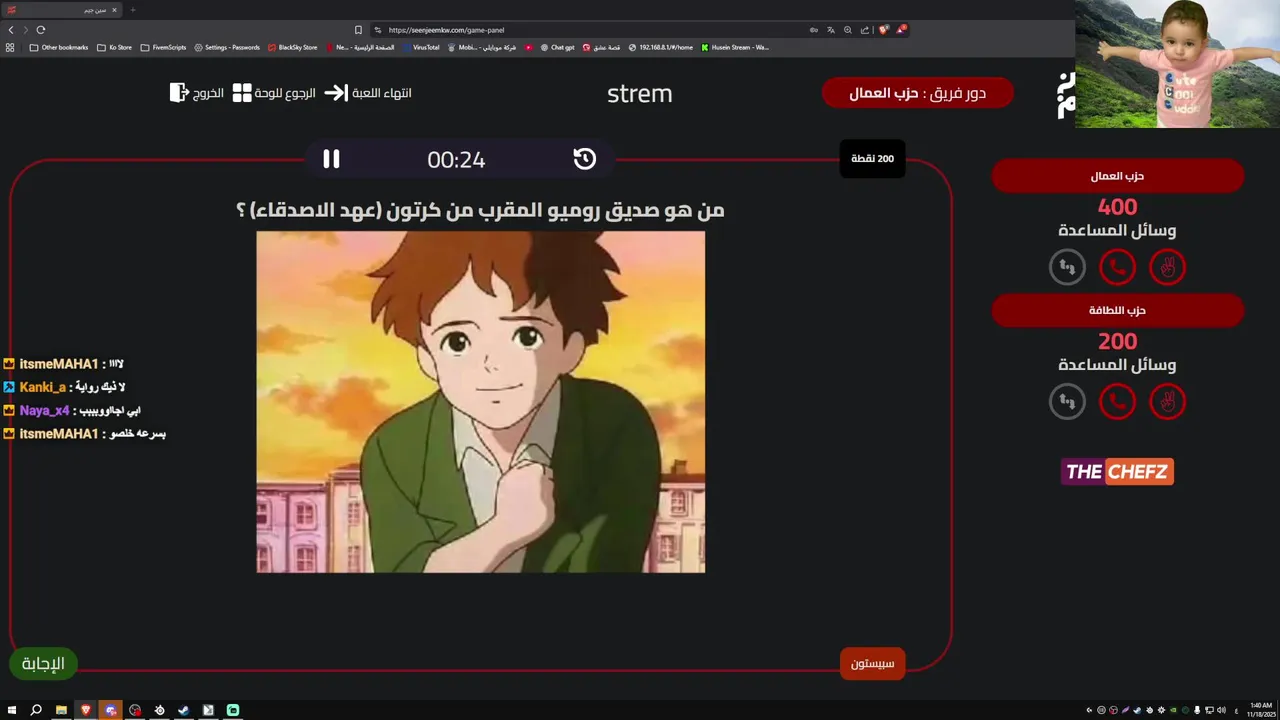Open File Explorer from the taskbar
The image size is (1280, 720).
tap(61, 710)
